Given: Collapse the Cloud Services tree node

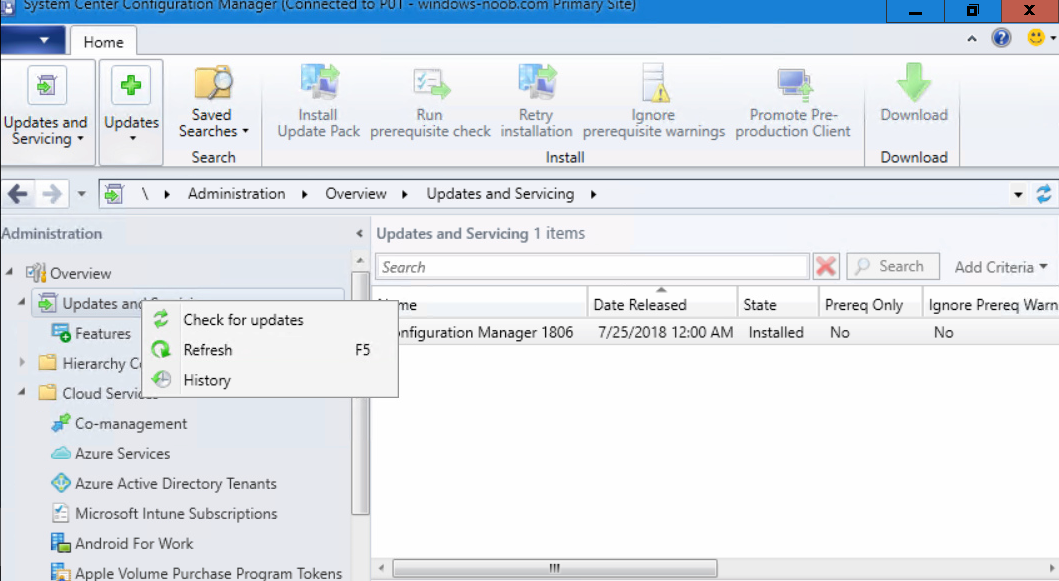Looking at the screenshot, I should [22, 392].
